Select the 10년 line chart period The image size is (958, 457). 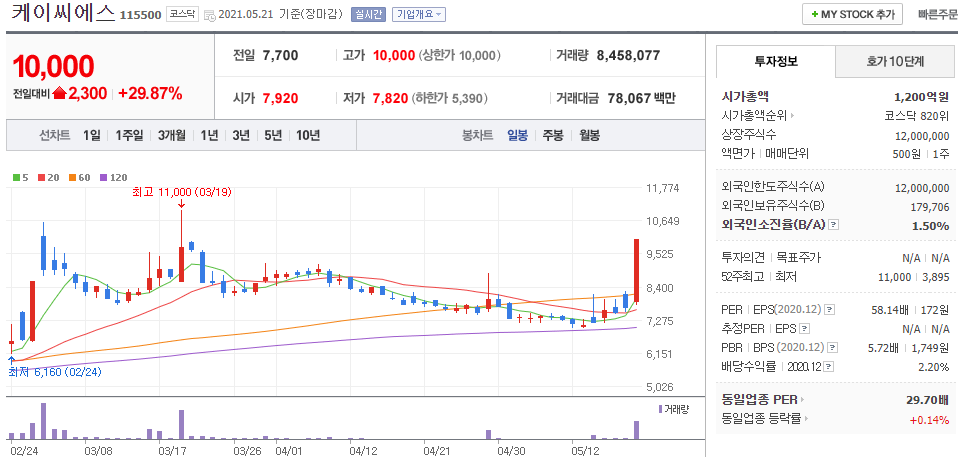pyautogui.click(x=308, y=135)
